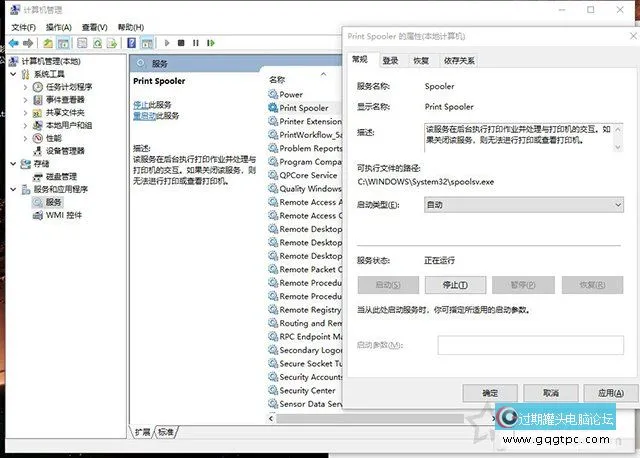Viewport: 640px width, 458px height.
Task: Click the left arrow of horizontal scrollbar
Action: tap(271, 418)
